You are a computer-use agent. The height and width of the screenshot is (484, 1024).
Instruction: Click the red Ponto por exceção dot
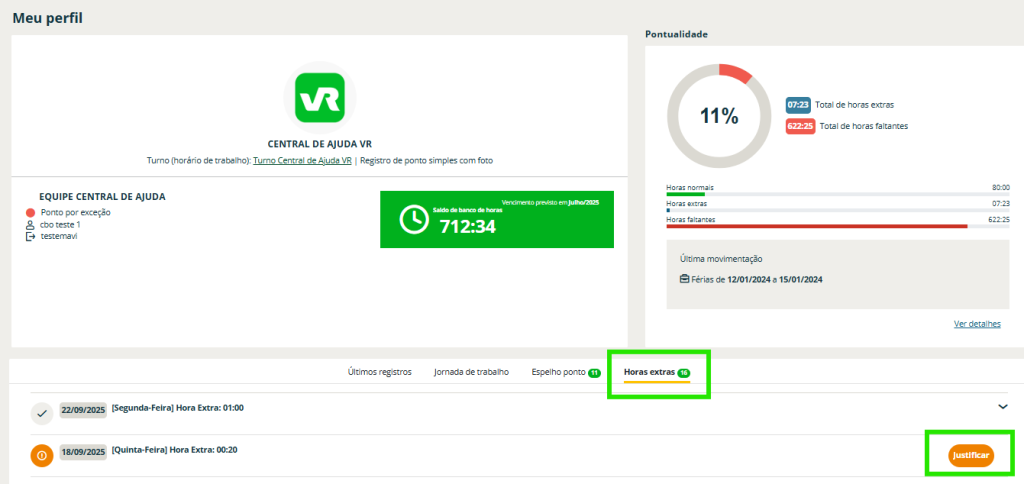tap(31, 213)
